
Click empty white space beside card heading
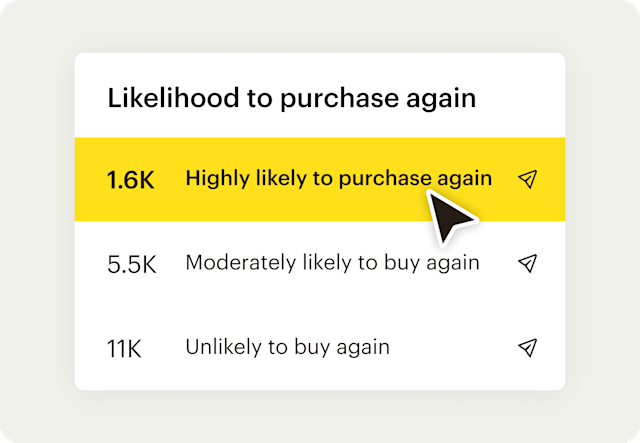point(520,98)
